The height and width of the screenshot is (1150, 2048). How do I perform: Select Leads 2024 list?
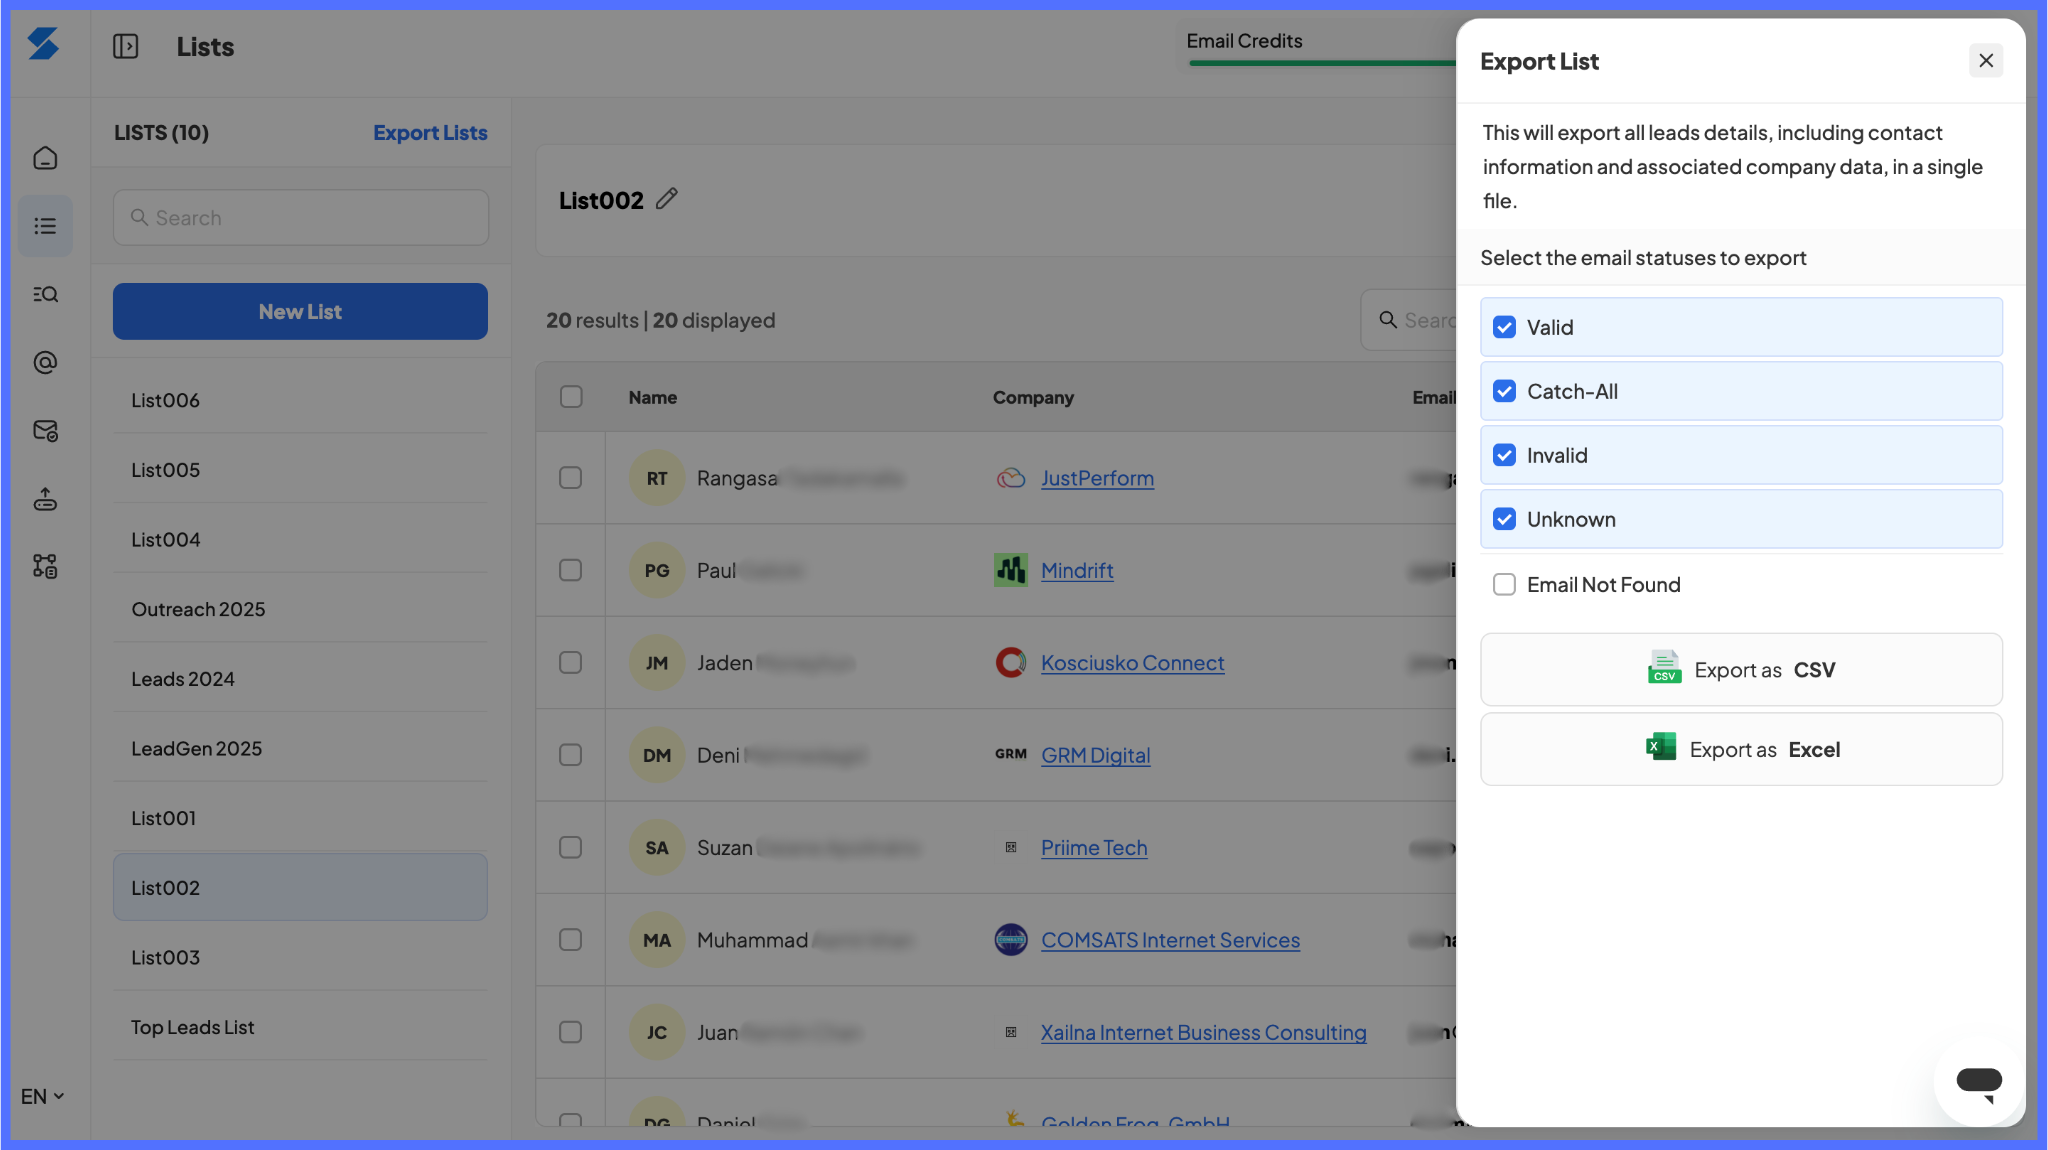click(x=300, y=679)
